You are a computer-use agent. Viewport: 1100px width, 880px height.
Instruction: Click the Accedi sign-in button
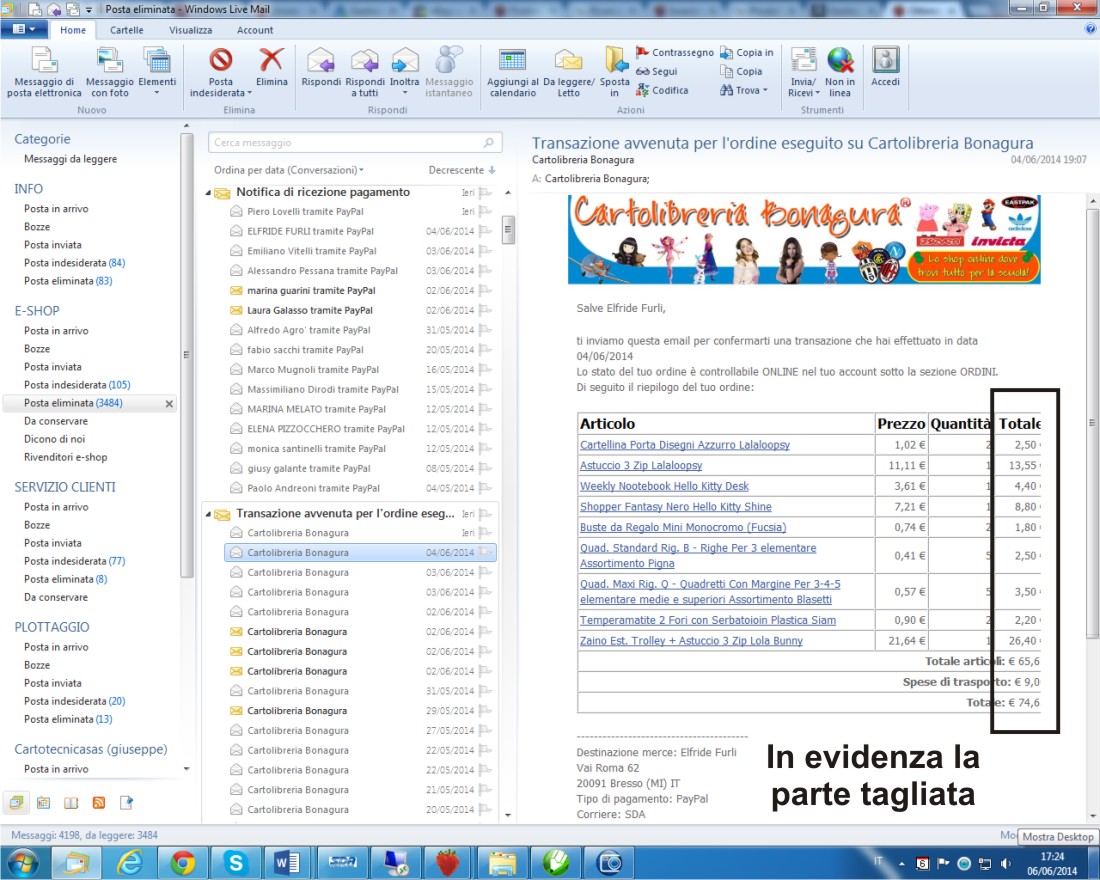[x=885, y=67]
